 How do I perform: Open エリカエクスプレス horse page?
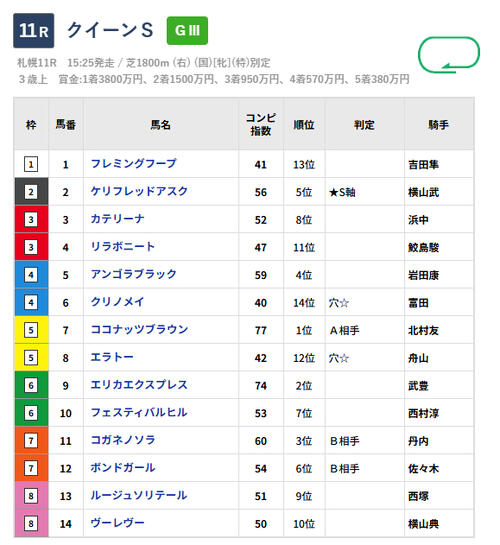tap(139, 384)
